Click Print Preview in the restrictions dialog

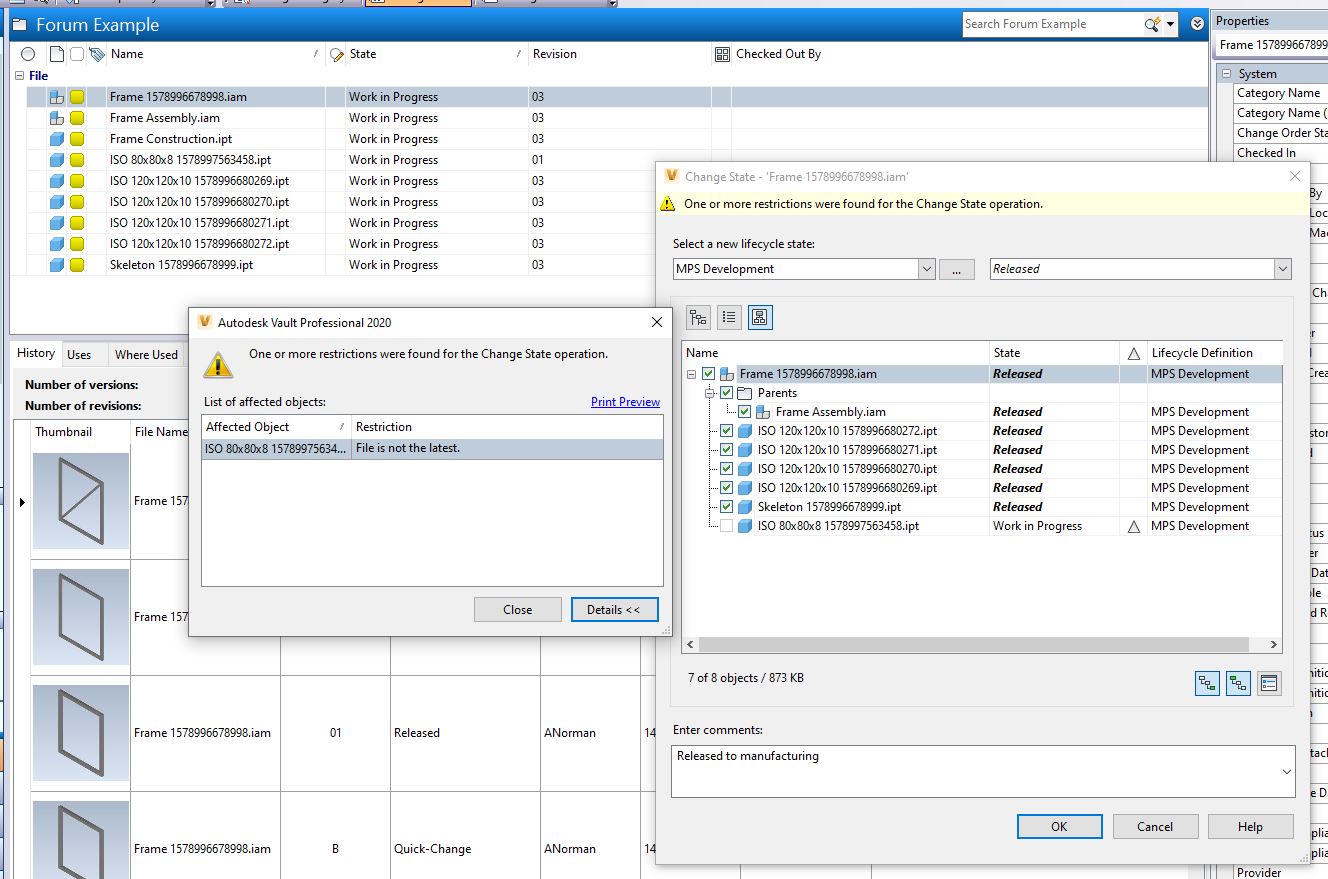click(625, 402)
